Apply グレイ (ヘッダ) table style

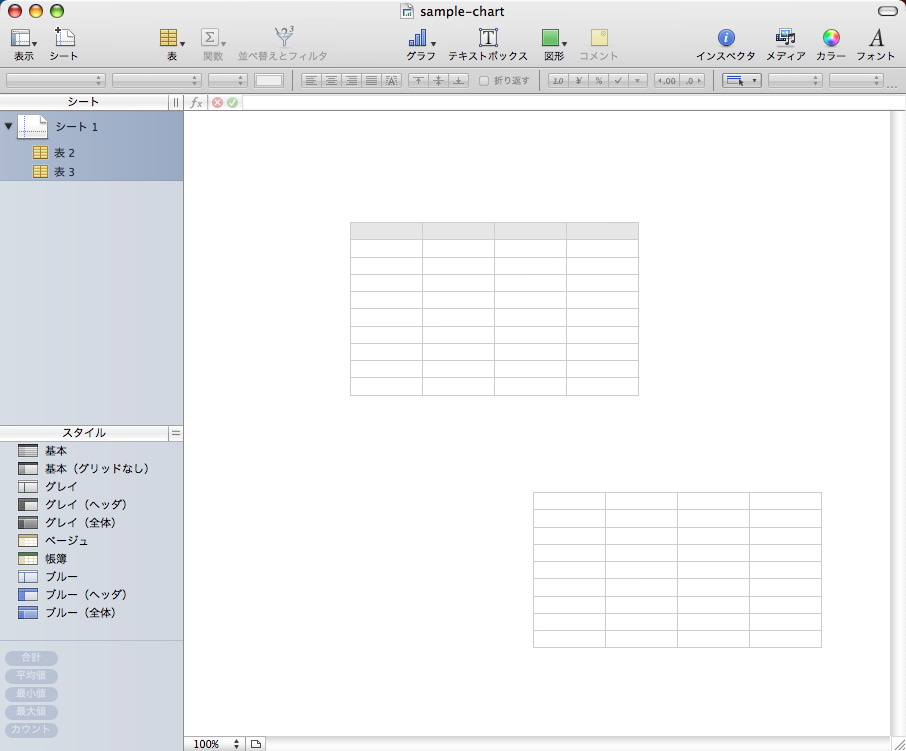click(x=91, y=504)
